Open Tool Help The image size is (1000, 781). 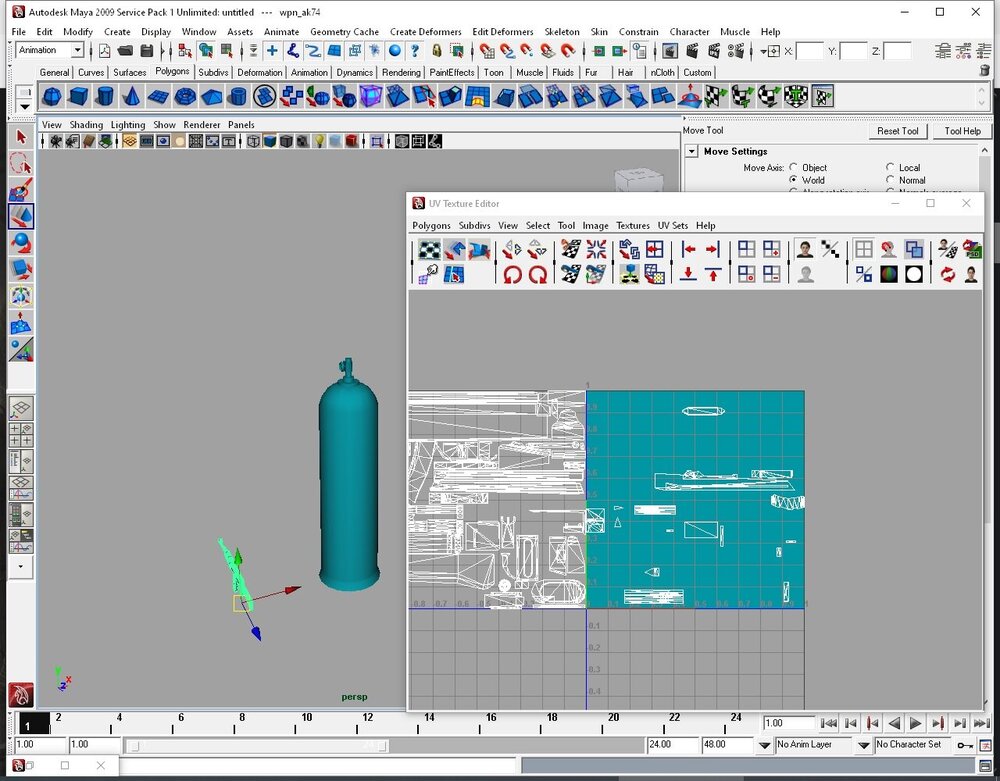pos(962,131)
